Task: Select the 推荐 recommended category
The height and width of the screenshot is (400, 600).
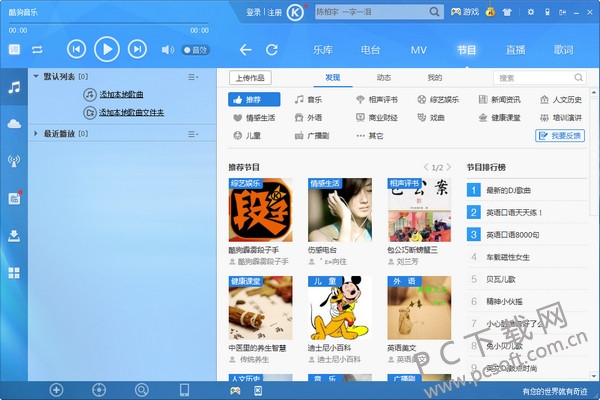Action: (x=254, y=100)
